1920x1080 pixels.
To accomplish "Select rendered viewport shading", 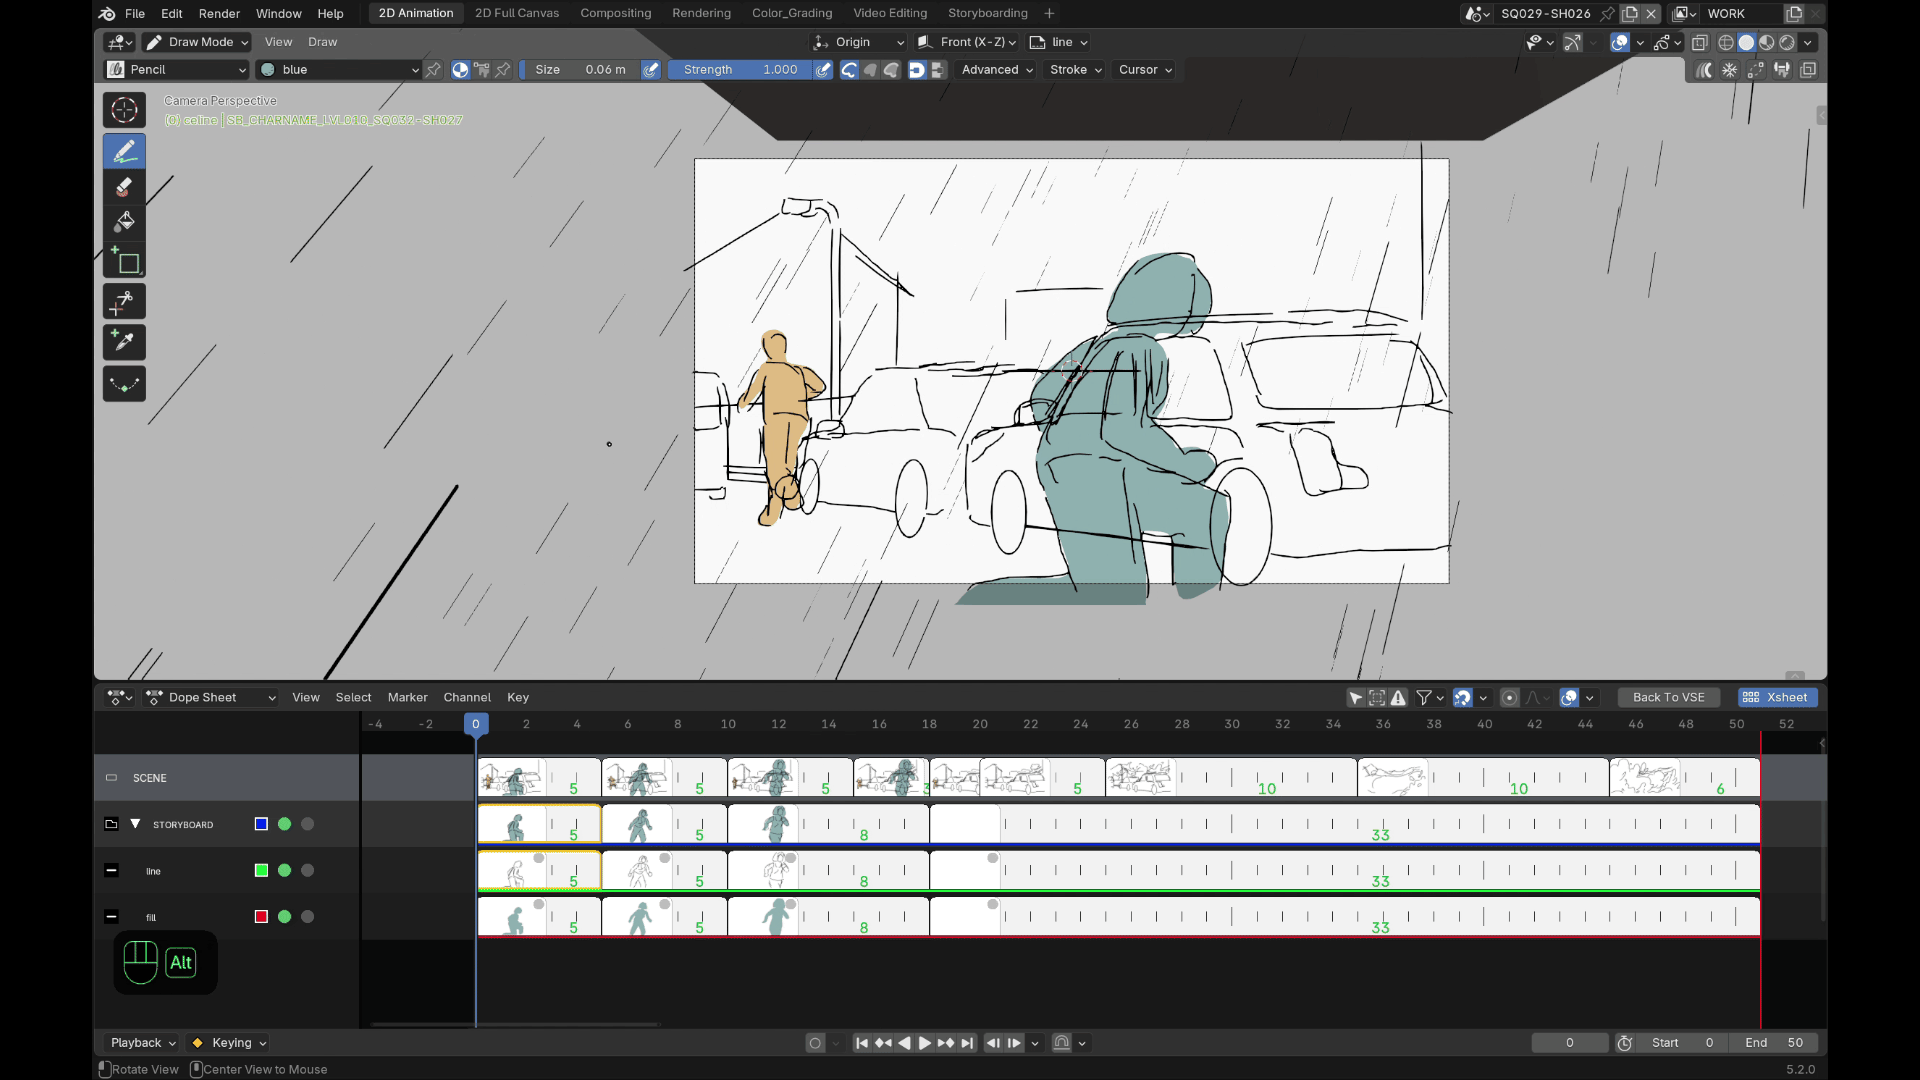I will [1787, 42].
